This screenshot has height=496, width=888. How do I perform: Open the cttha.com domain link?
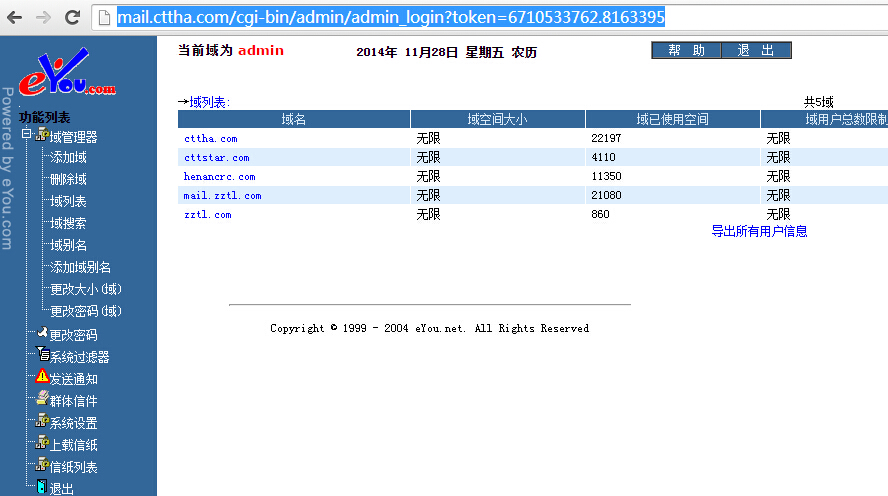[x=211, y=139]
